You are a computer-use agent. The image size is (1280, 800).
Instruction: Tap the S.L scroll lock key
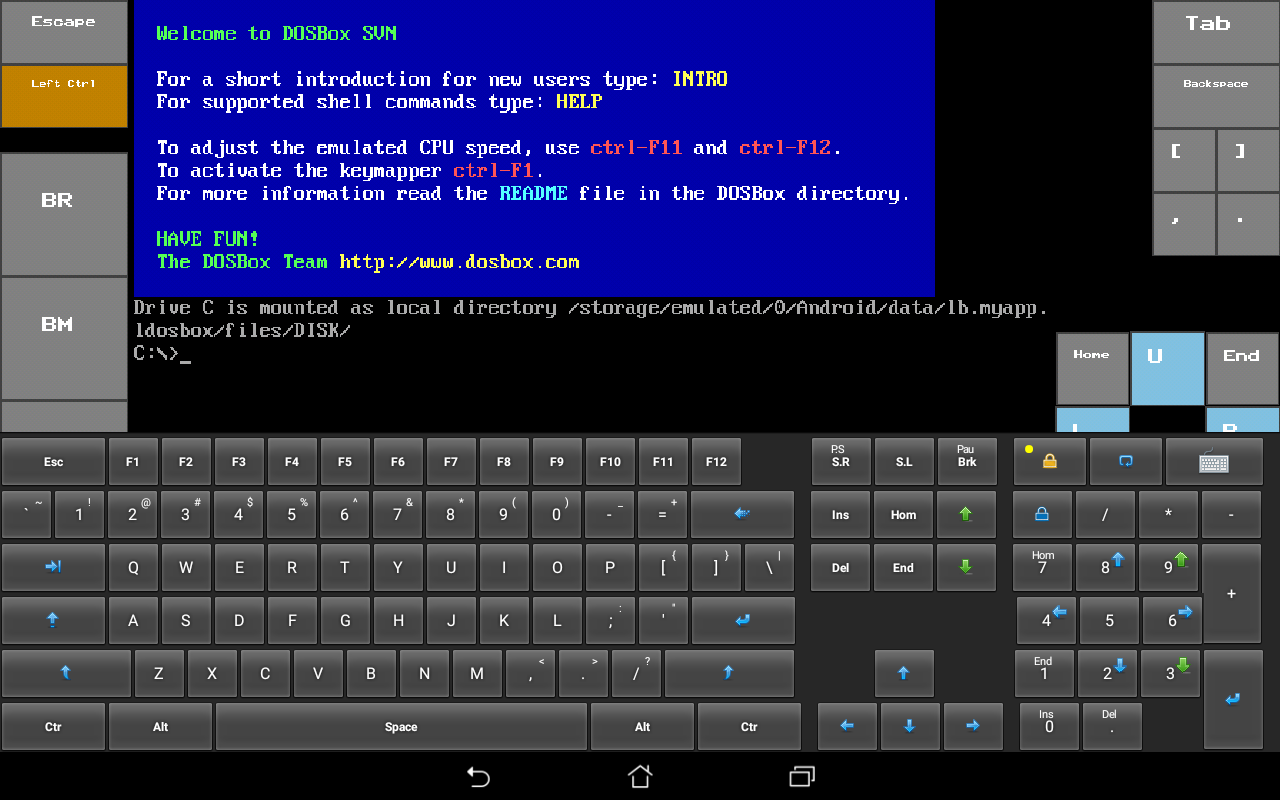(903, 461)
